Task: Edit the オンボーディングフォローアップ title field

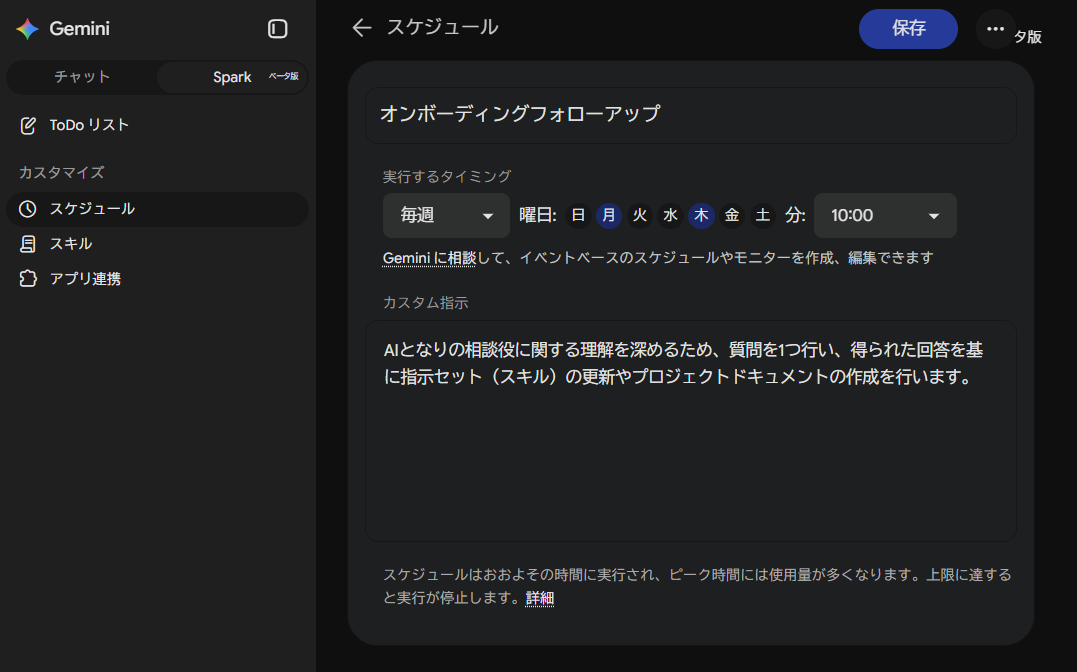Action: [690, 115]
